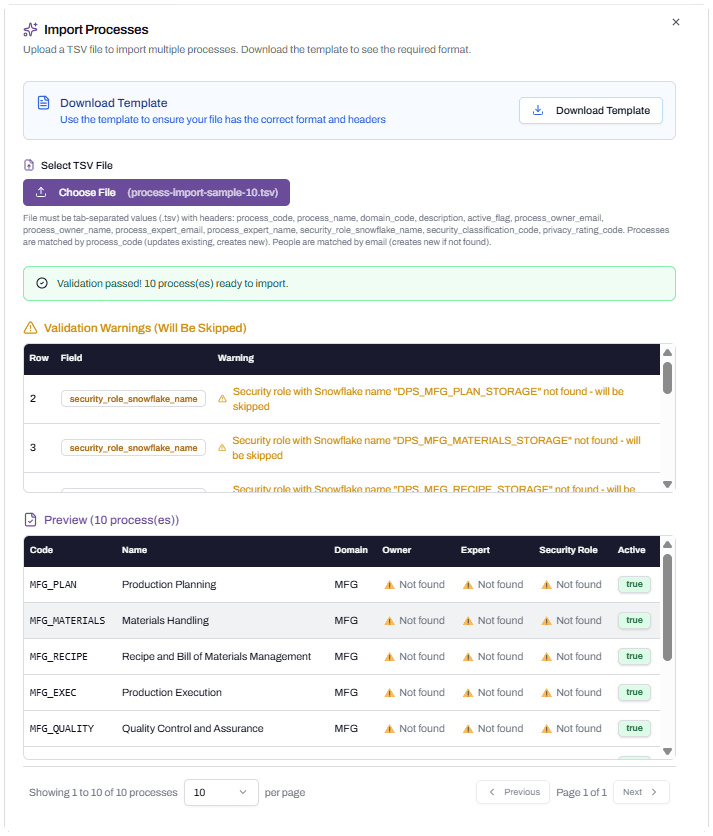Click the warning triangle beside Validation Warnings heading

(x=30, y=328)
